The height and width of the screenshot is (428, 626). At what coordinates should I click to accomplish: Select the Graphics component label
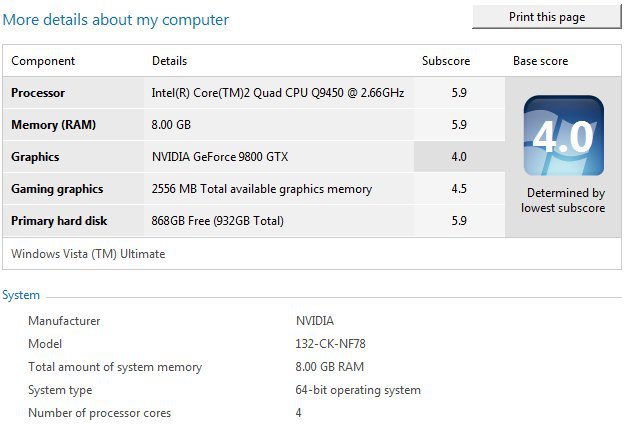(x=35, y=157)
